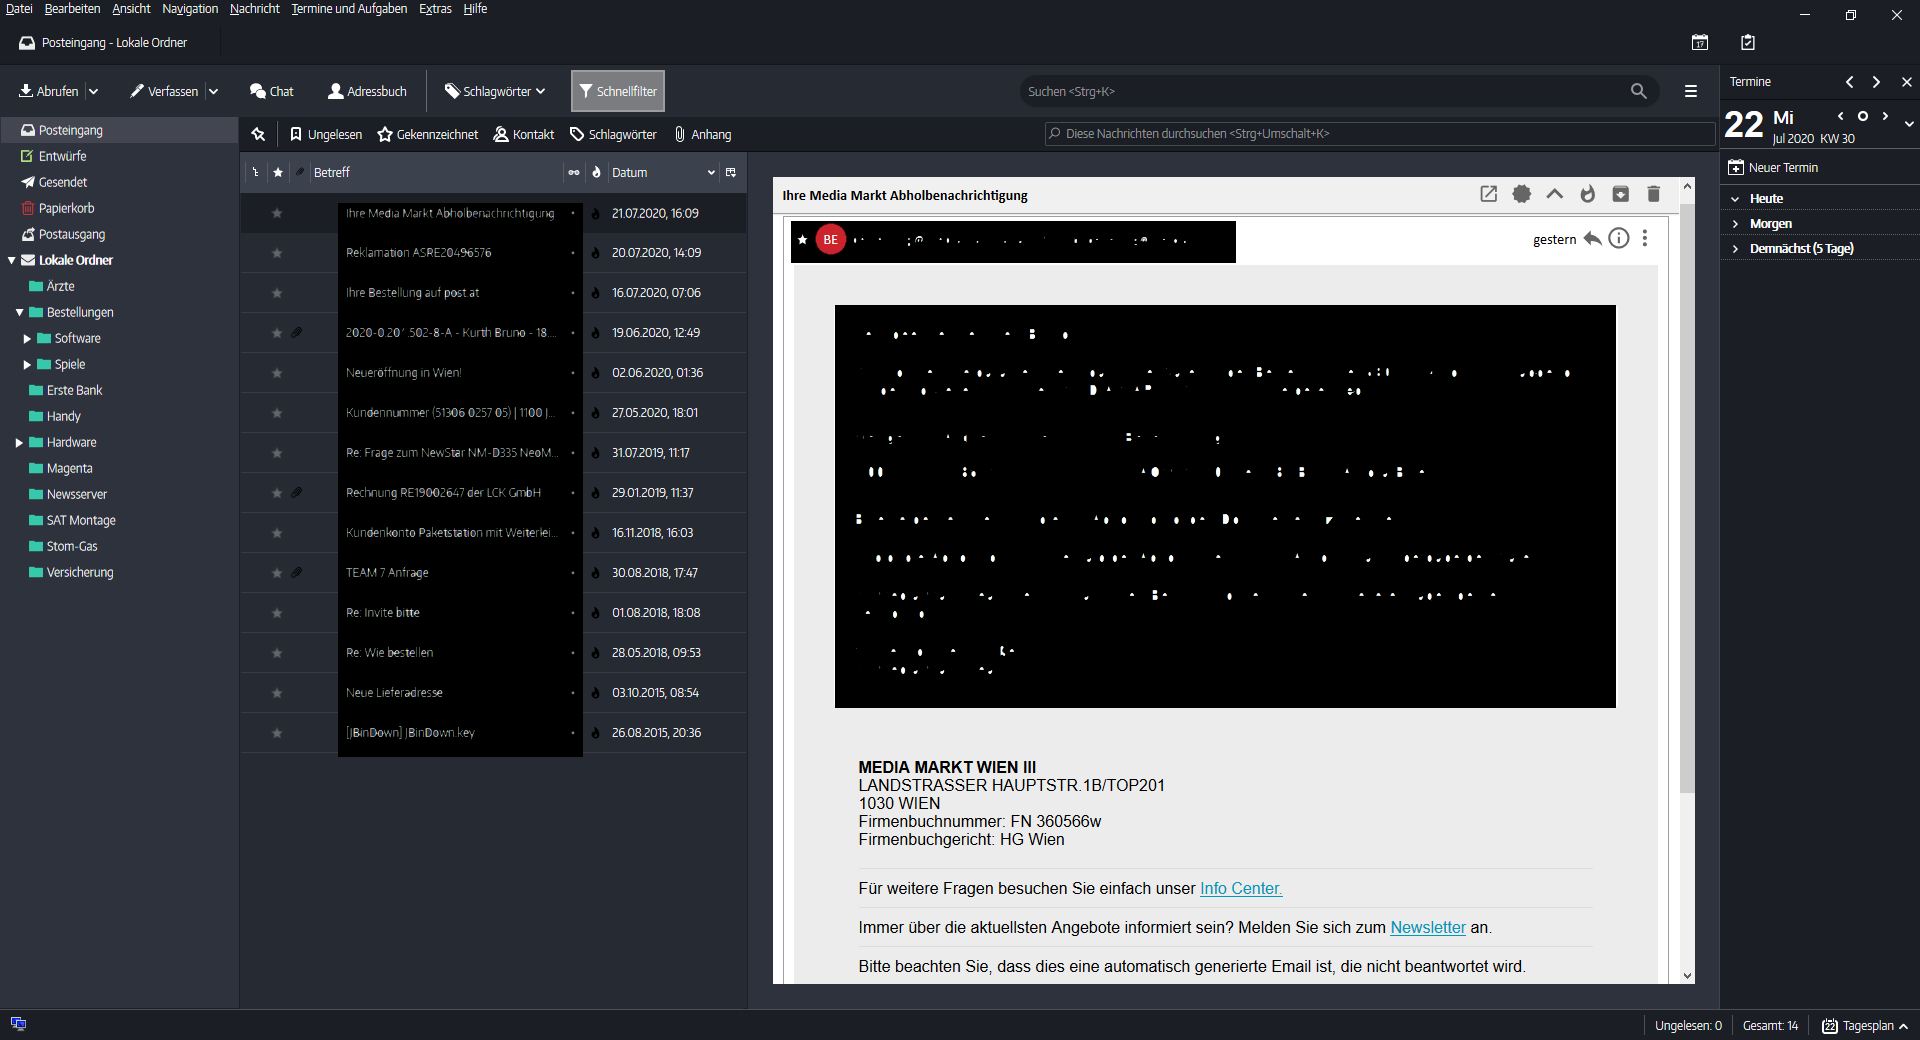Screen dimensions: 1920x1040
Task: Archive the open Media Markt message
Action: pos(1620,194)
